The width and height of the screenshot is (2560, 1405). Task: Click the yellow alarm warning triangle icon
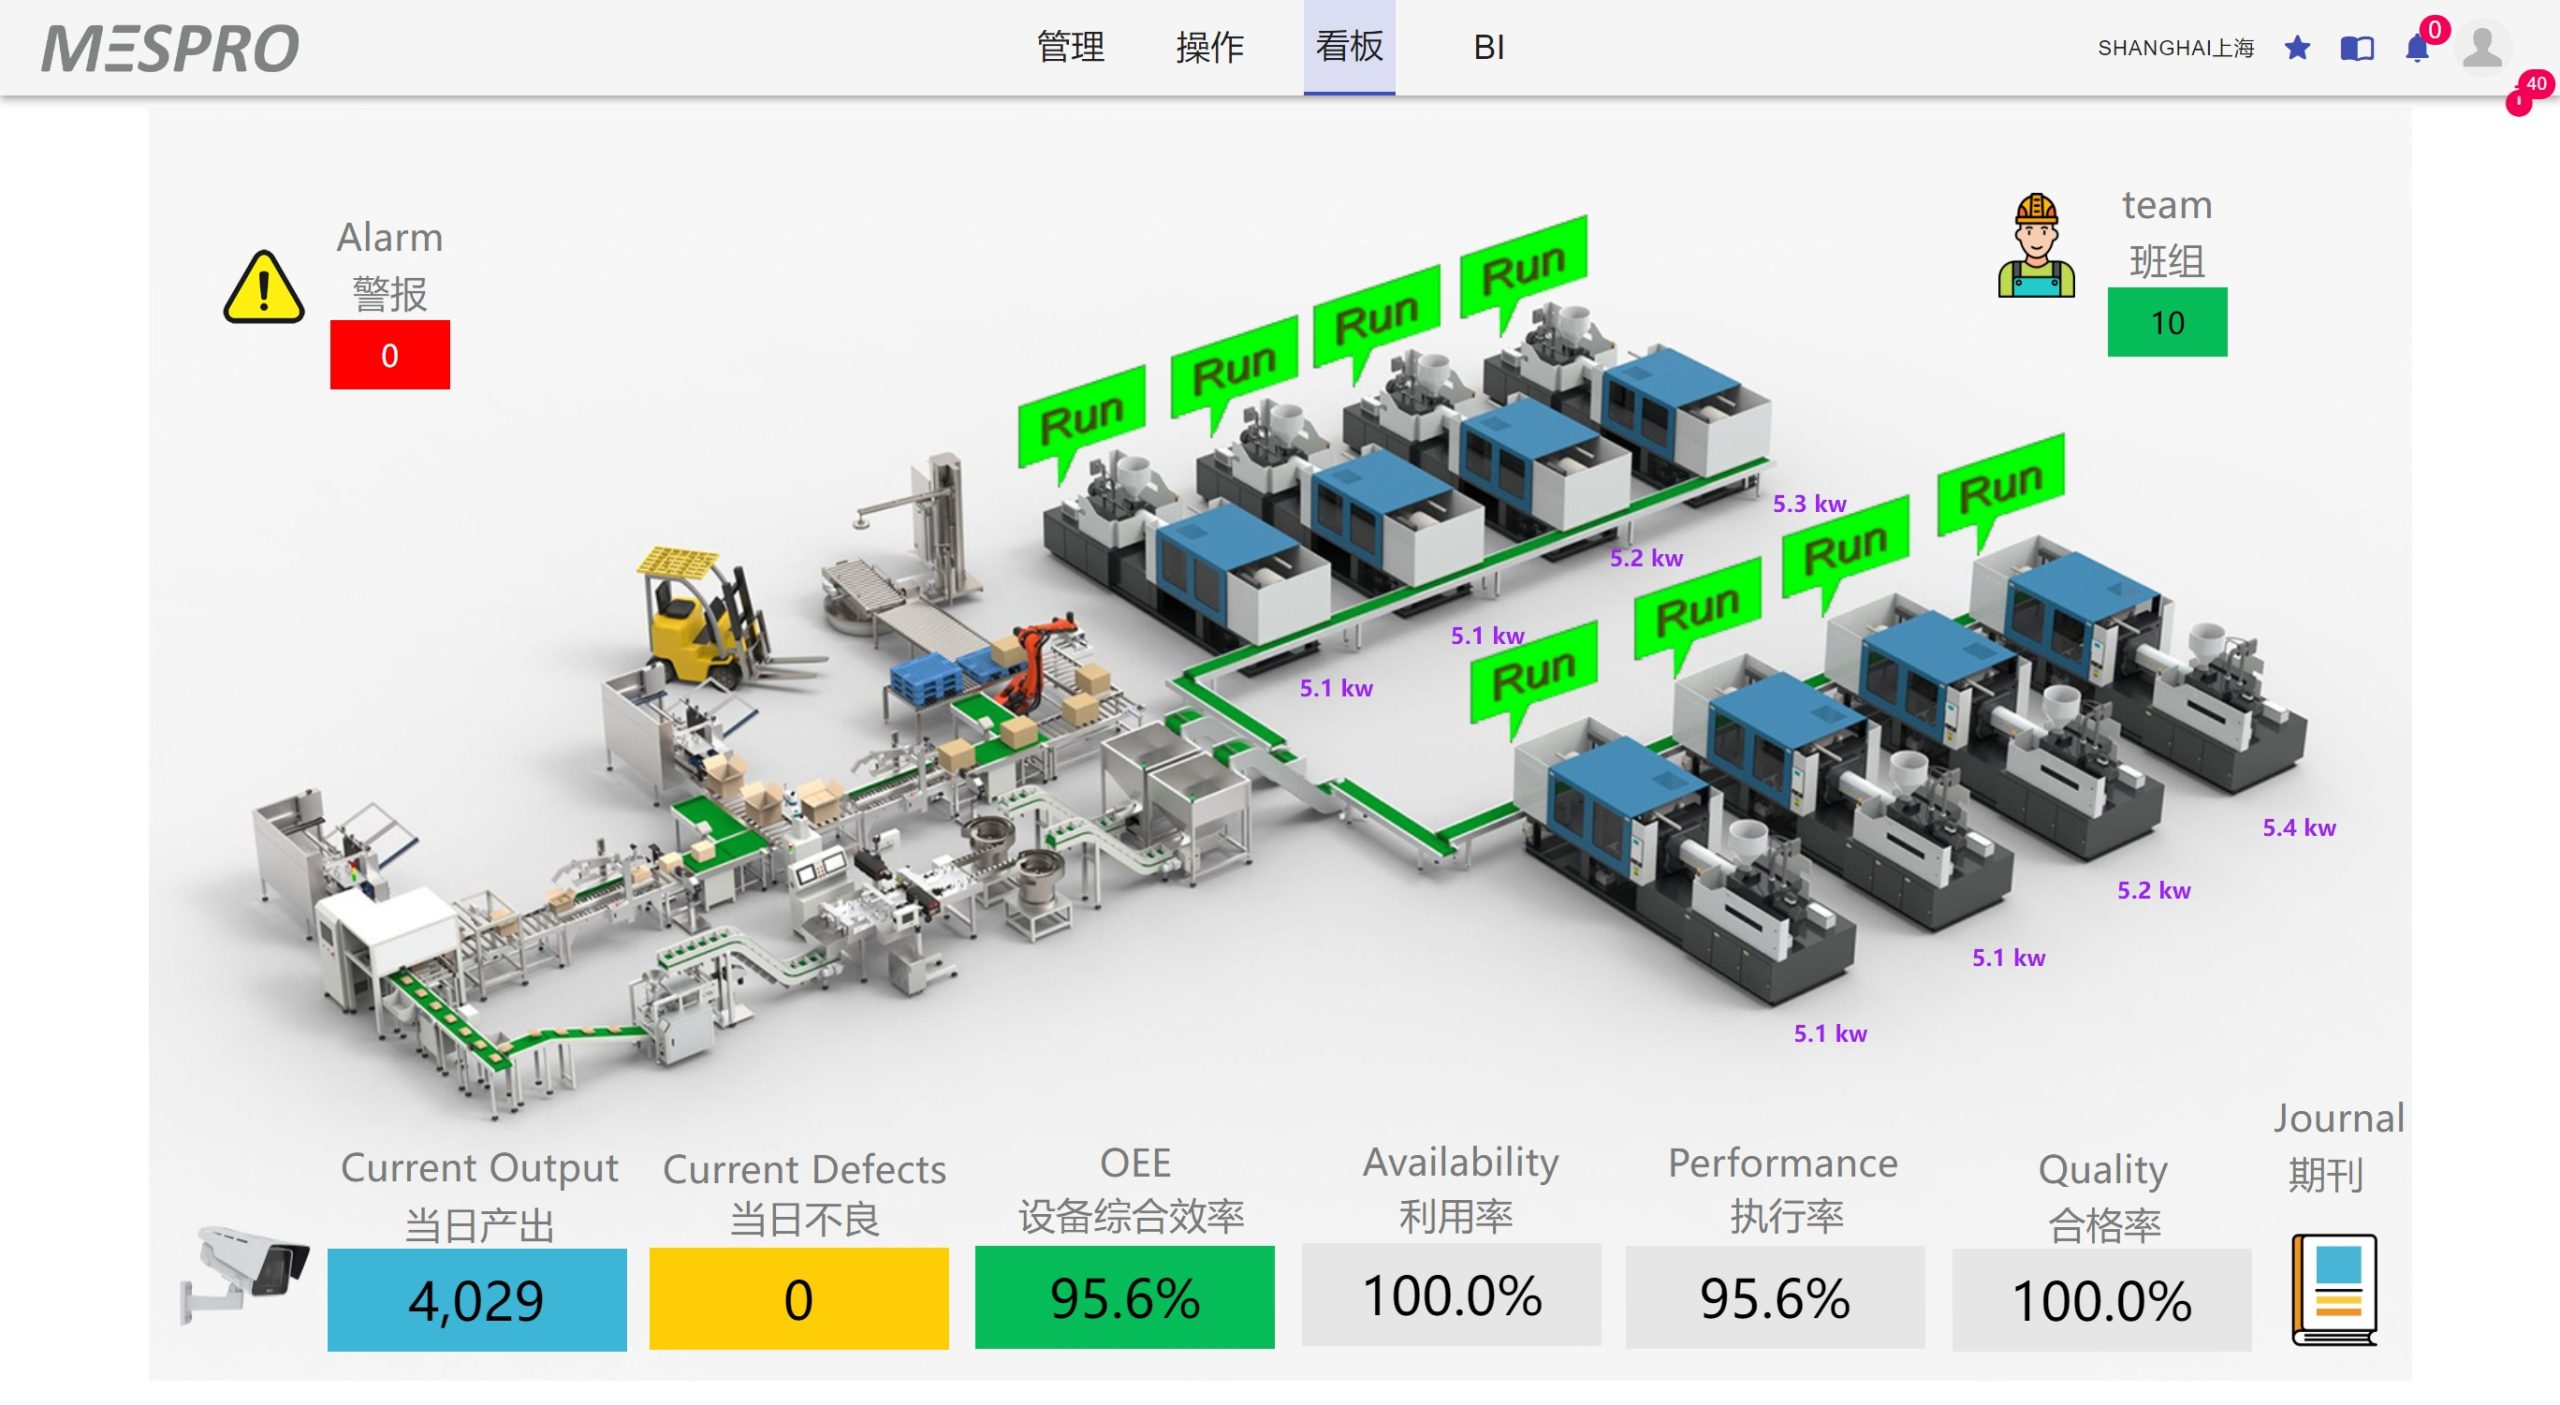pos(263,288)
